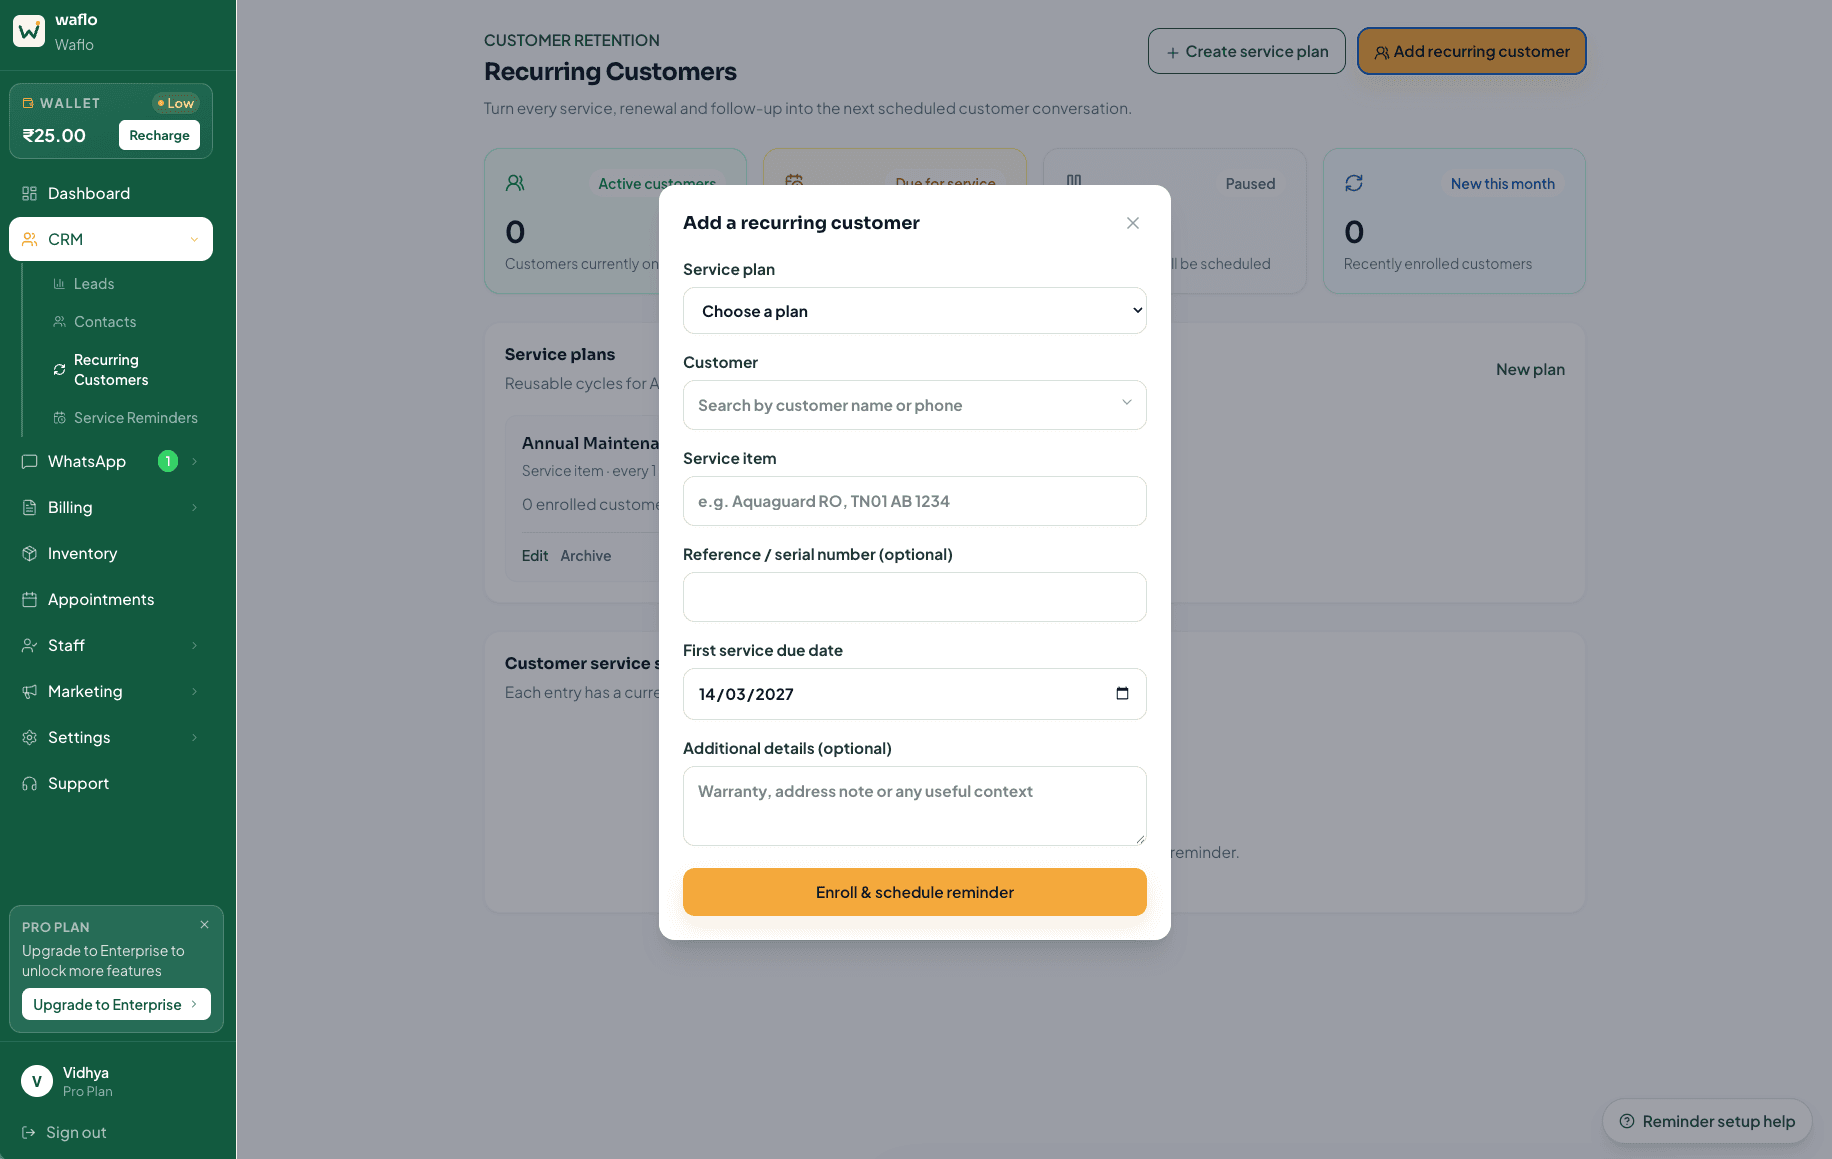Open the calendar picker for first service date

[x=1122, y=693]
